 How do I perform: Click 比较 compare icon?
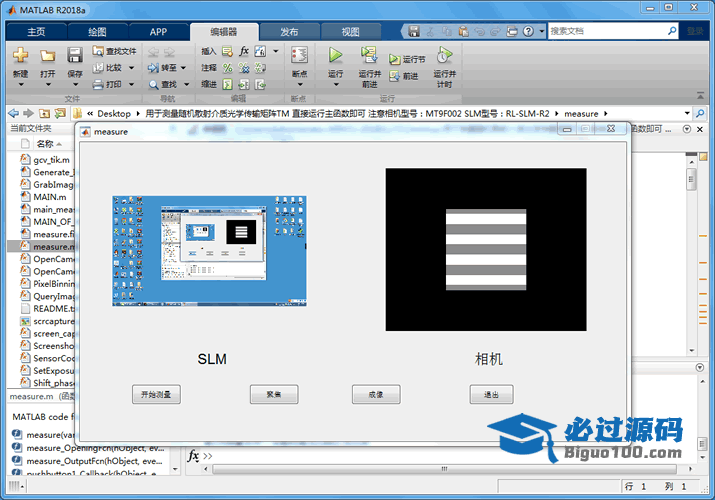(x=98, y=68)
